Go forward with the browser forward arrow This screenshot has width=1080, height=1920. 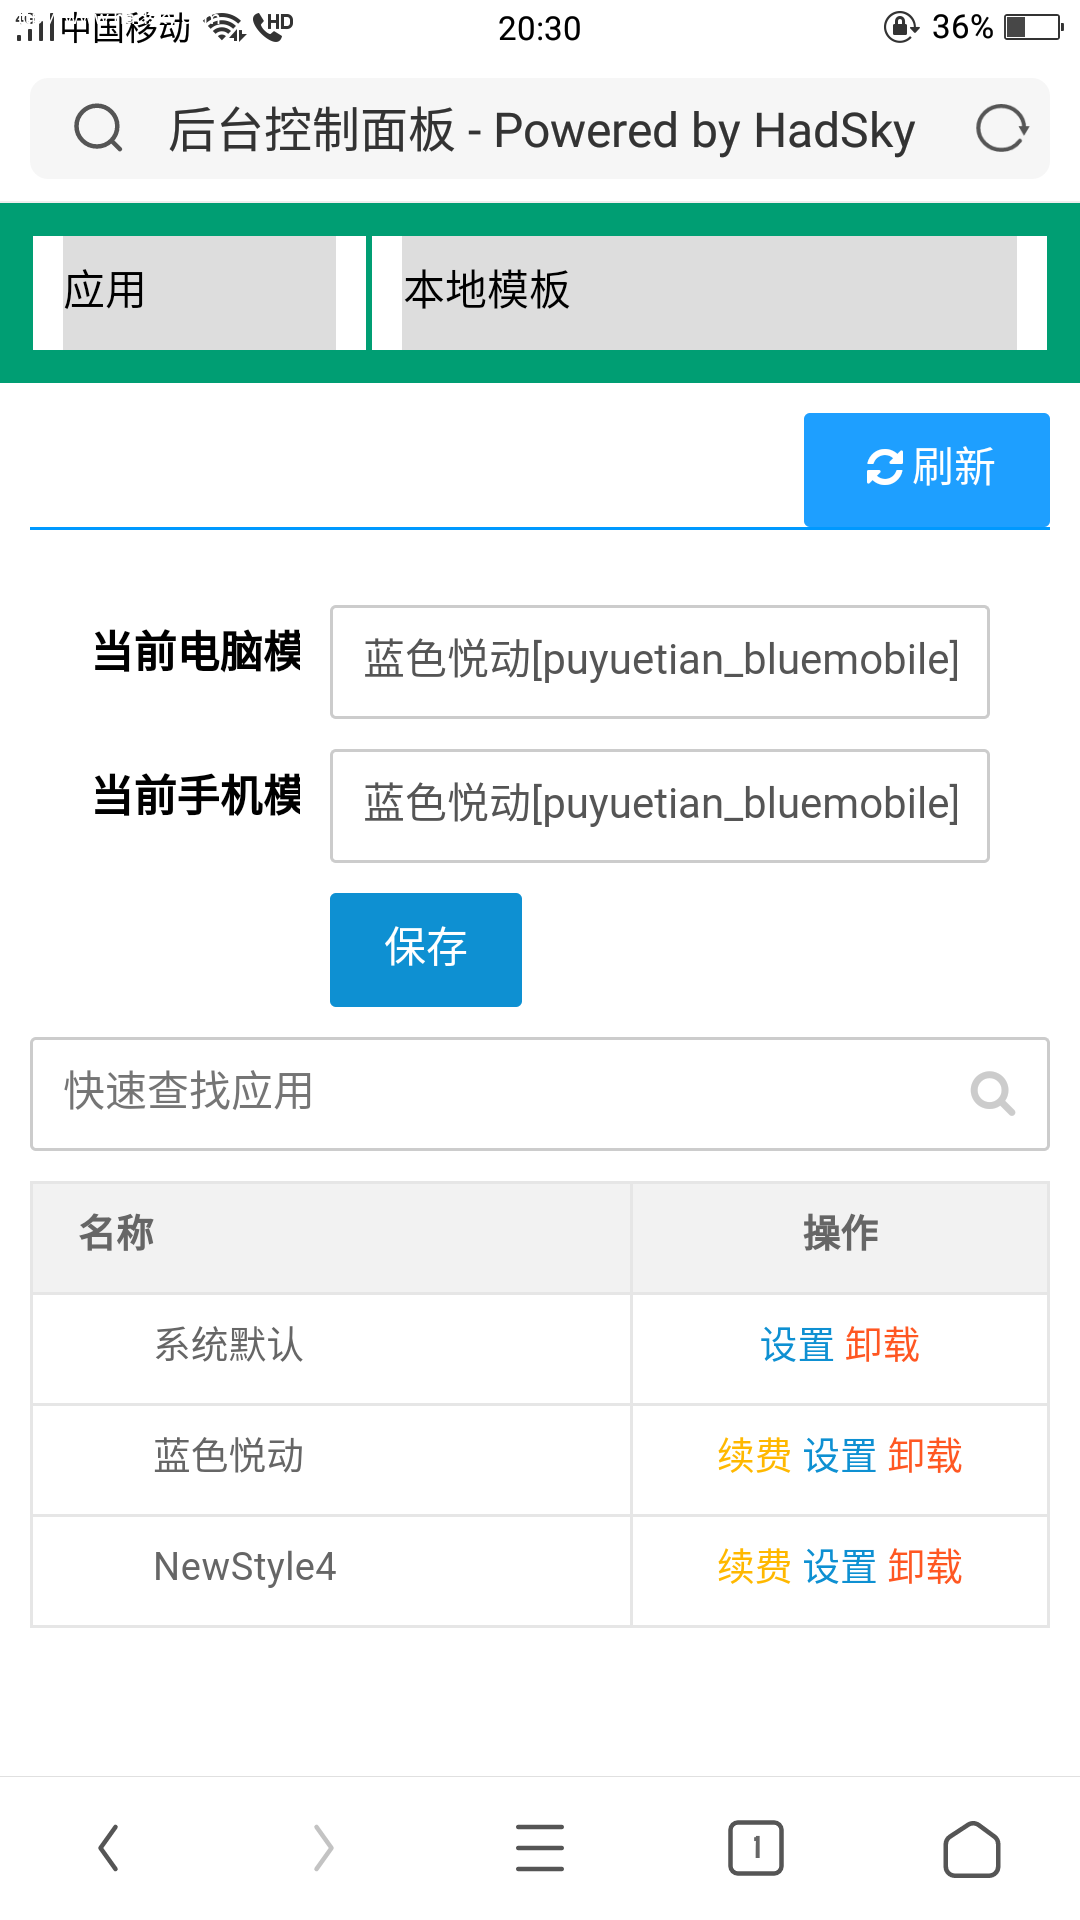323,1847
